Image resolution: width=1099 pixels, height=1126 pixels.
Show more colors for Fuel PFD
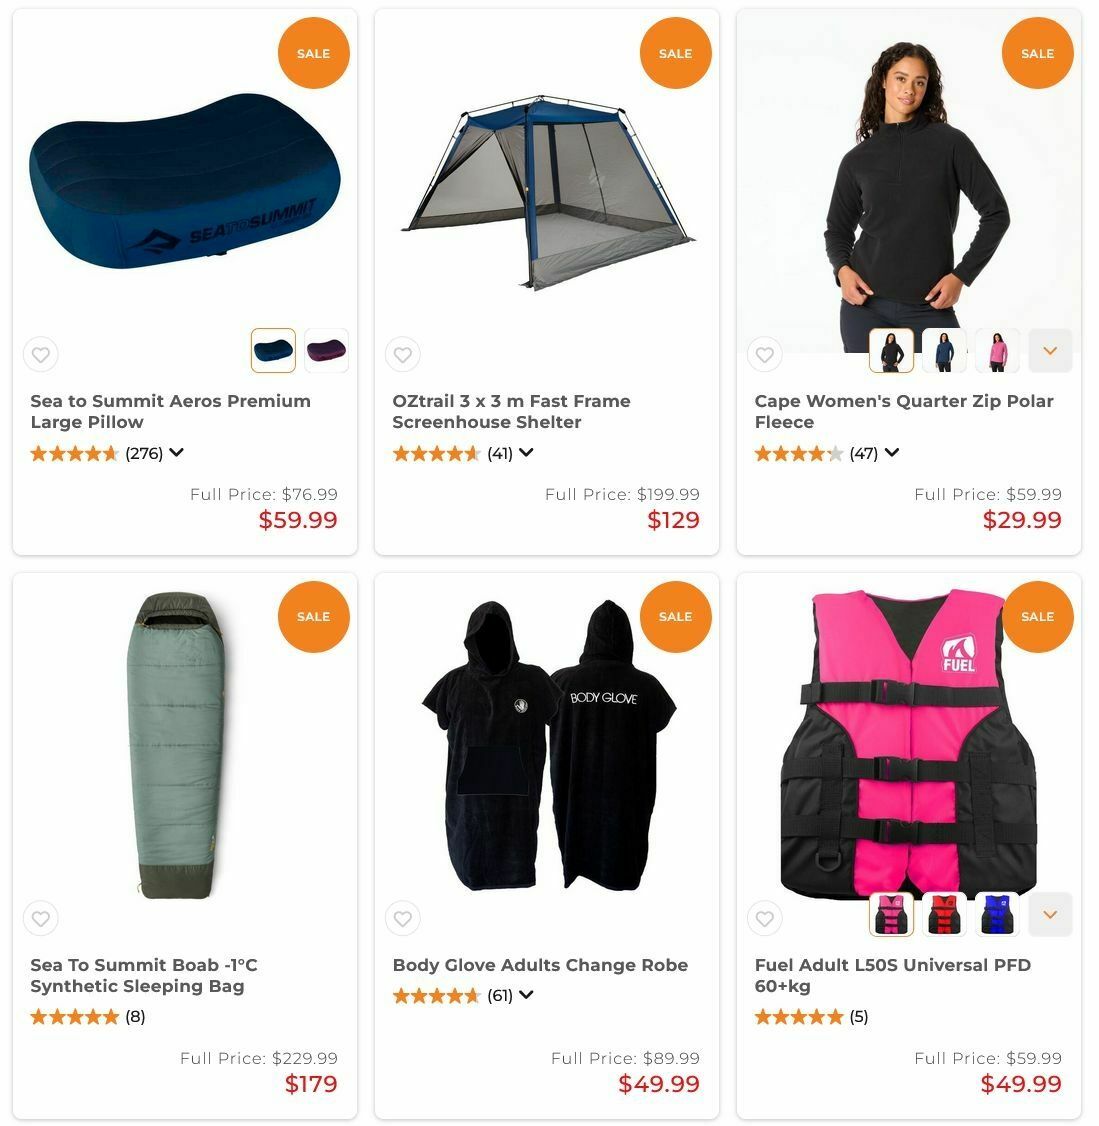point(1050,914)
